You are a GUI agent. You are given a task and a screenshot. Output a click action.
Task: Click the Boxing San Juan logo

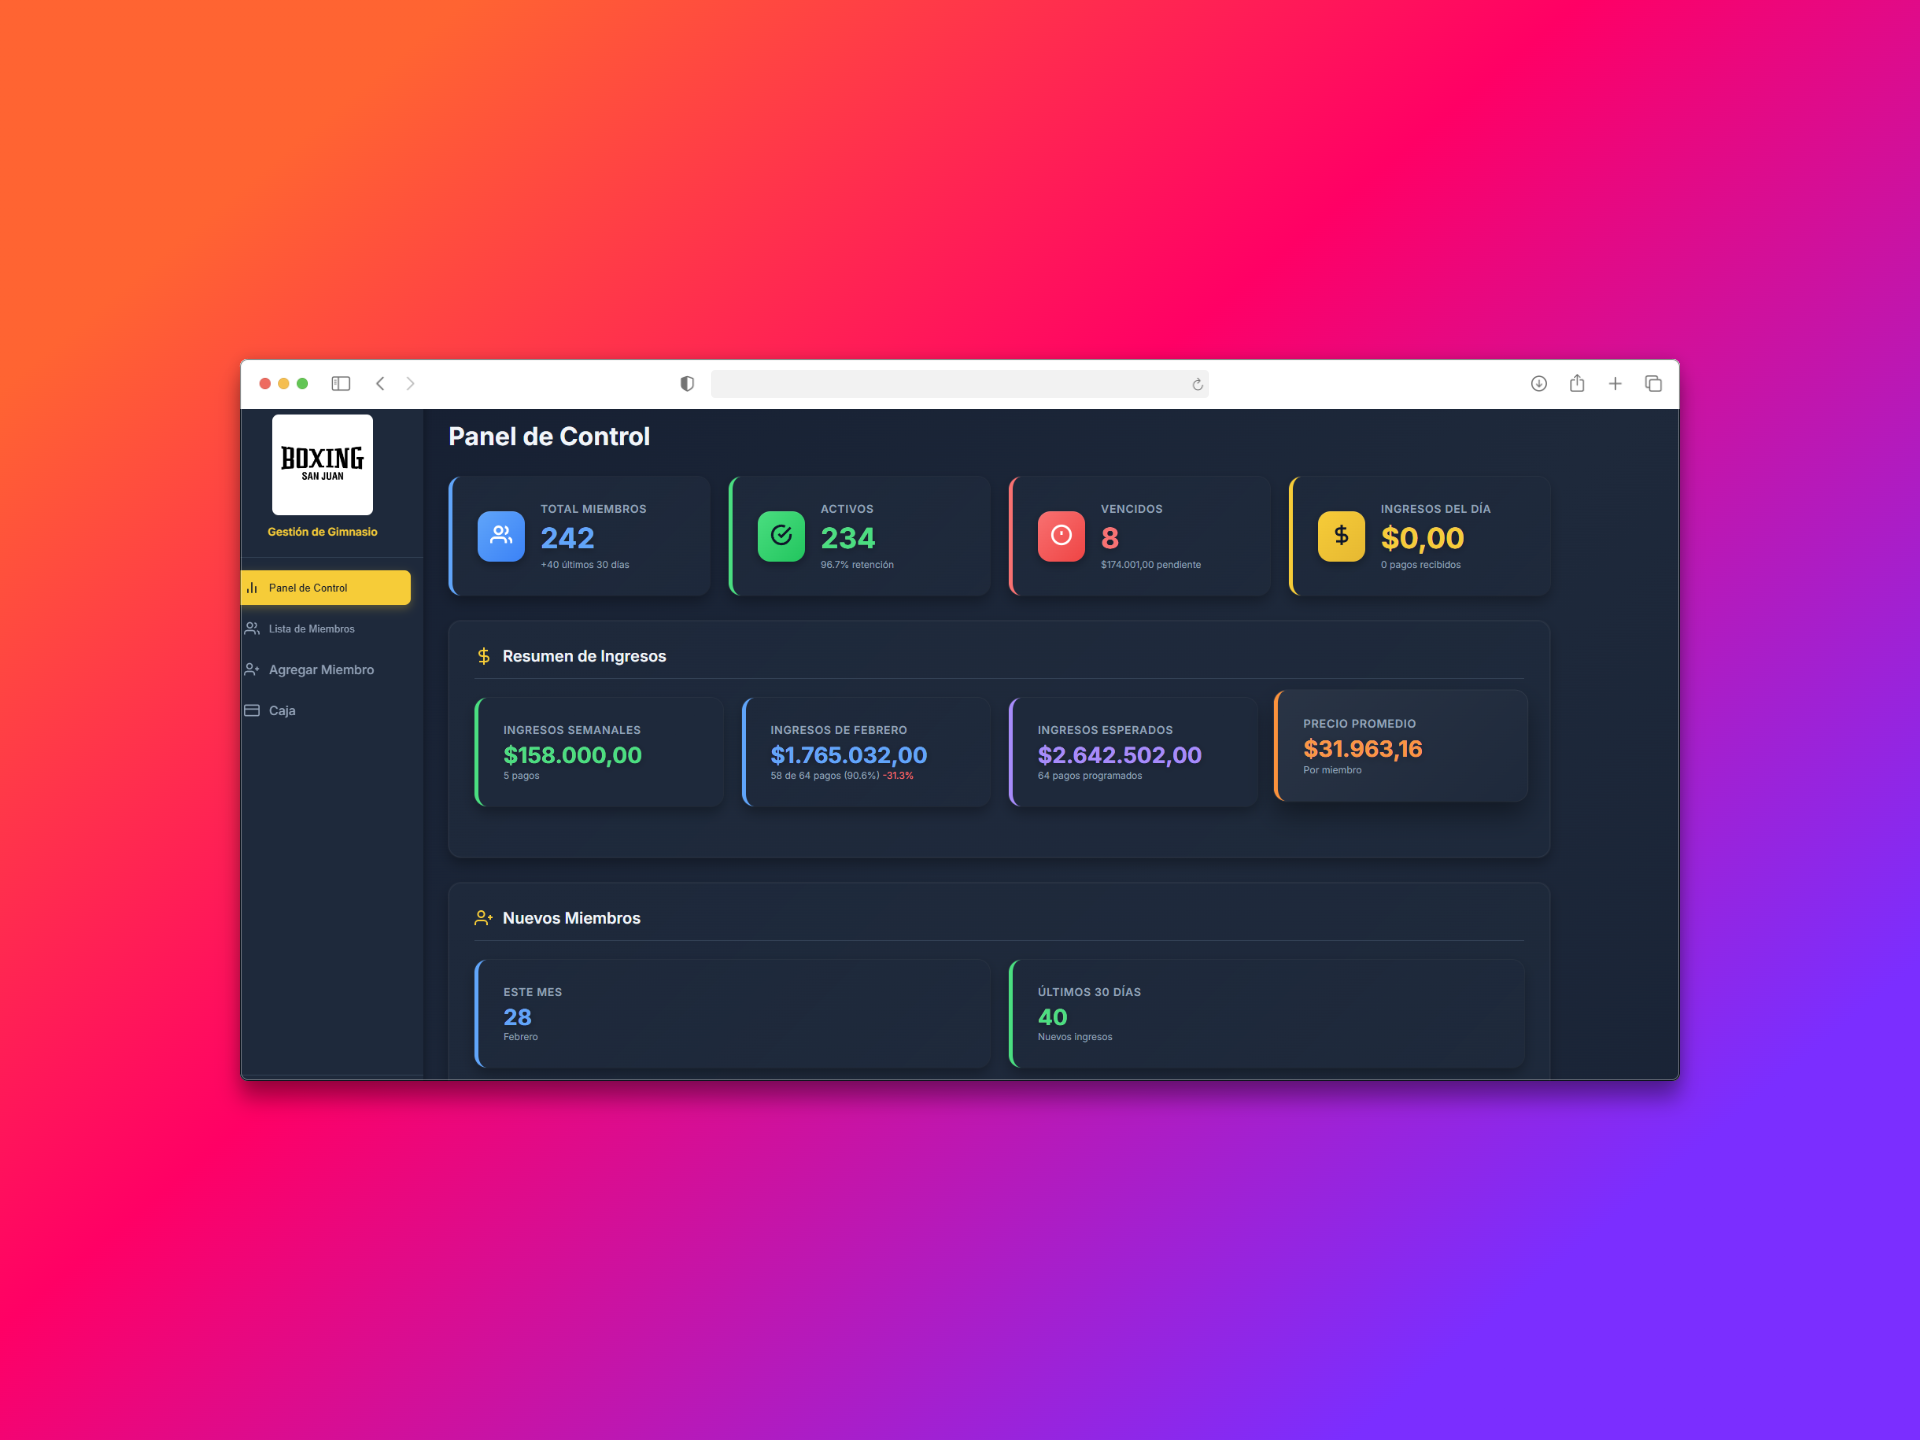pyautogui.click(x=322, y=465)
